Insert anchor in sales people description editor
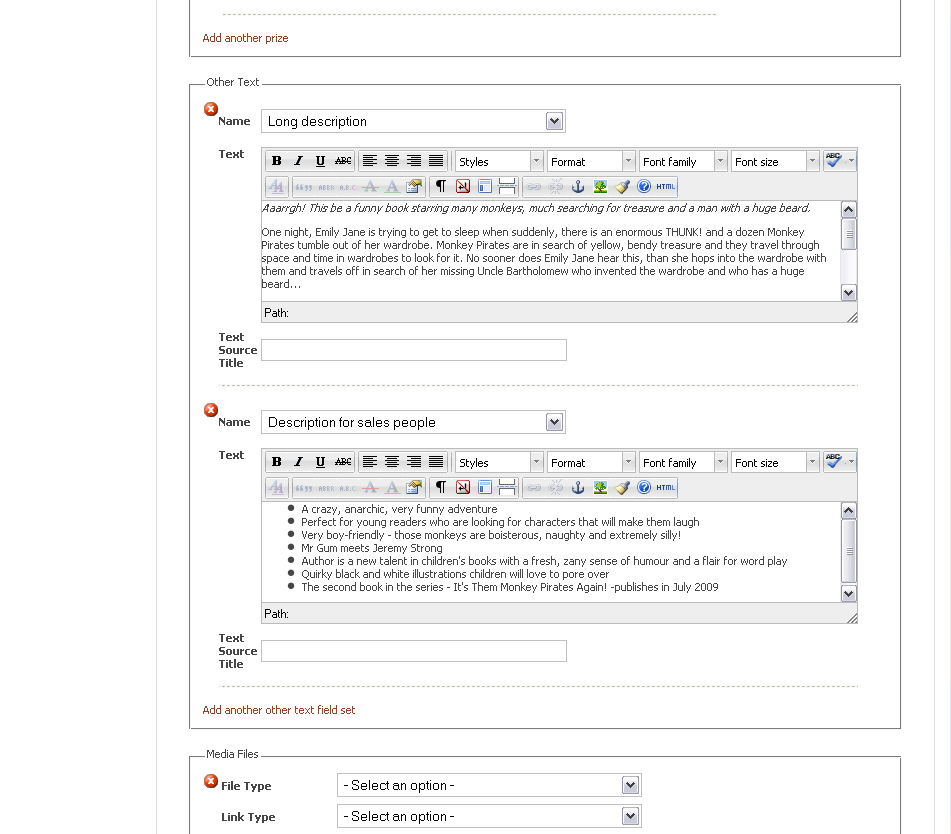This screenshot has height=834, width=951. pyautogui.click(x=578, y=487)
